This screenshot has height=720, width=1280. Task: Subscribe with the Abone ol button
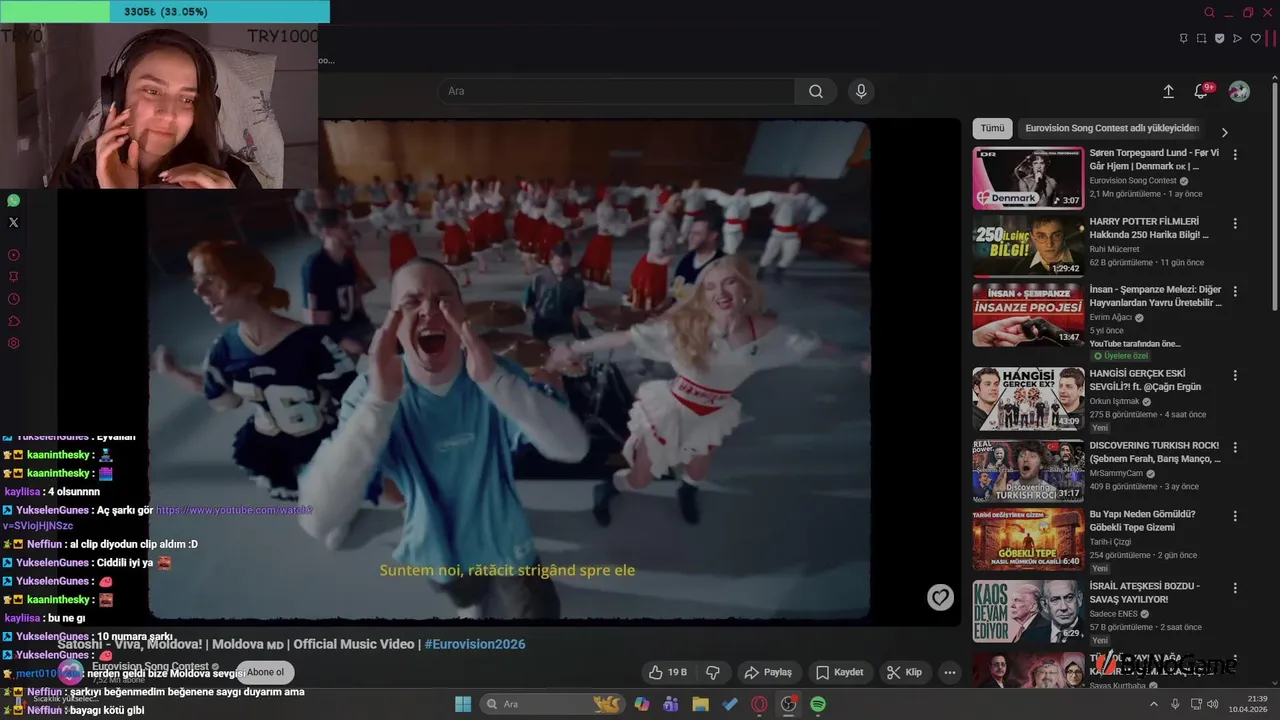(266, 672)
